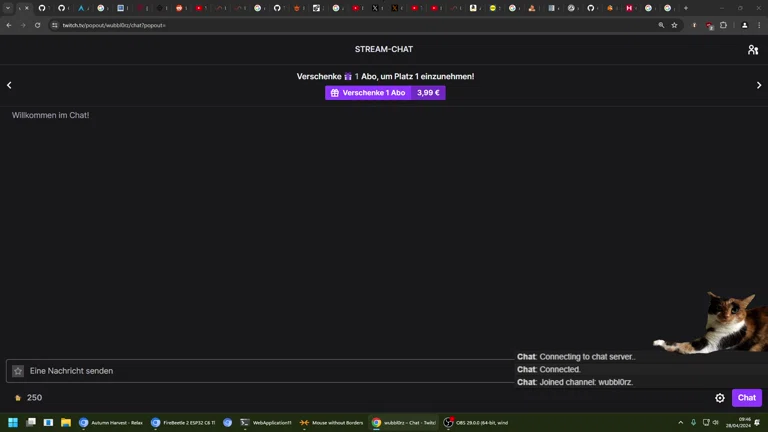Click the channel points icon showing 250

(18, 398)
